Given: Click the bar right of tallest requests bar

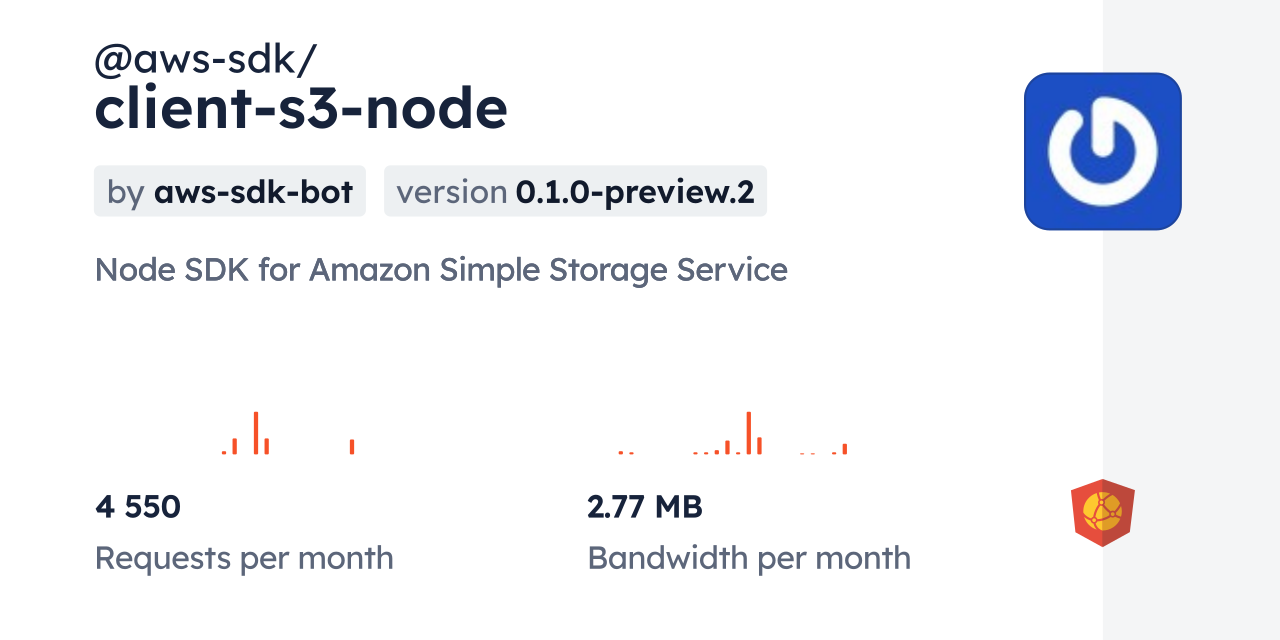Looking at the screenshot, I should point(267,446).
